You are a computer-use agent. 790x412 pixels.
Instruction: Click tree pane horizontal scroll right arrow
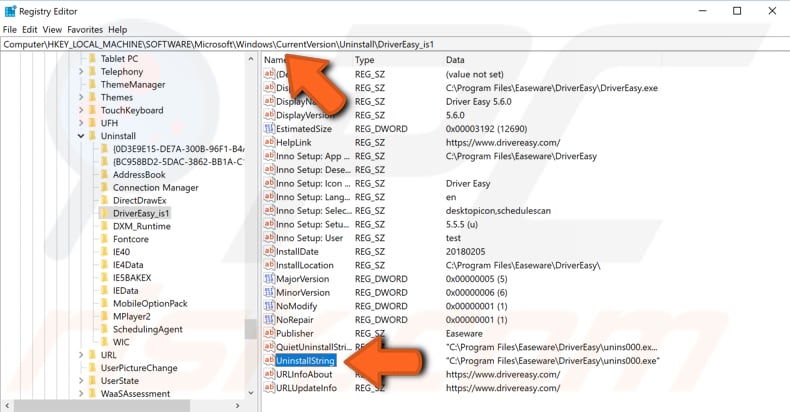(237, 405)
